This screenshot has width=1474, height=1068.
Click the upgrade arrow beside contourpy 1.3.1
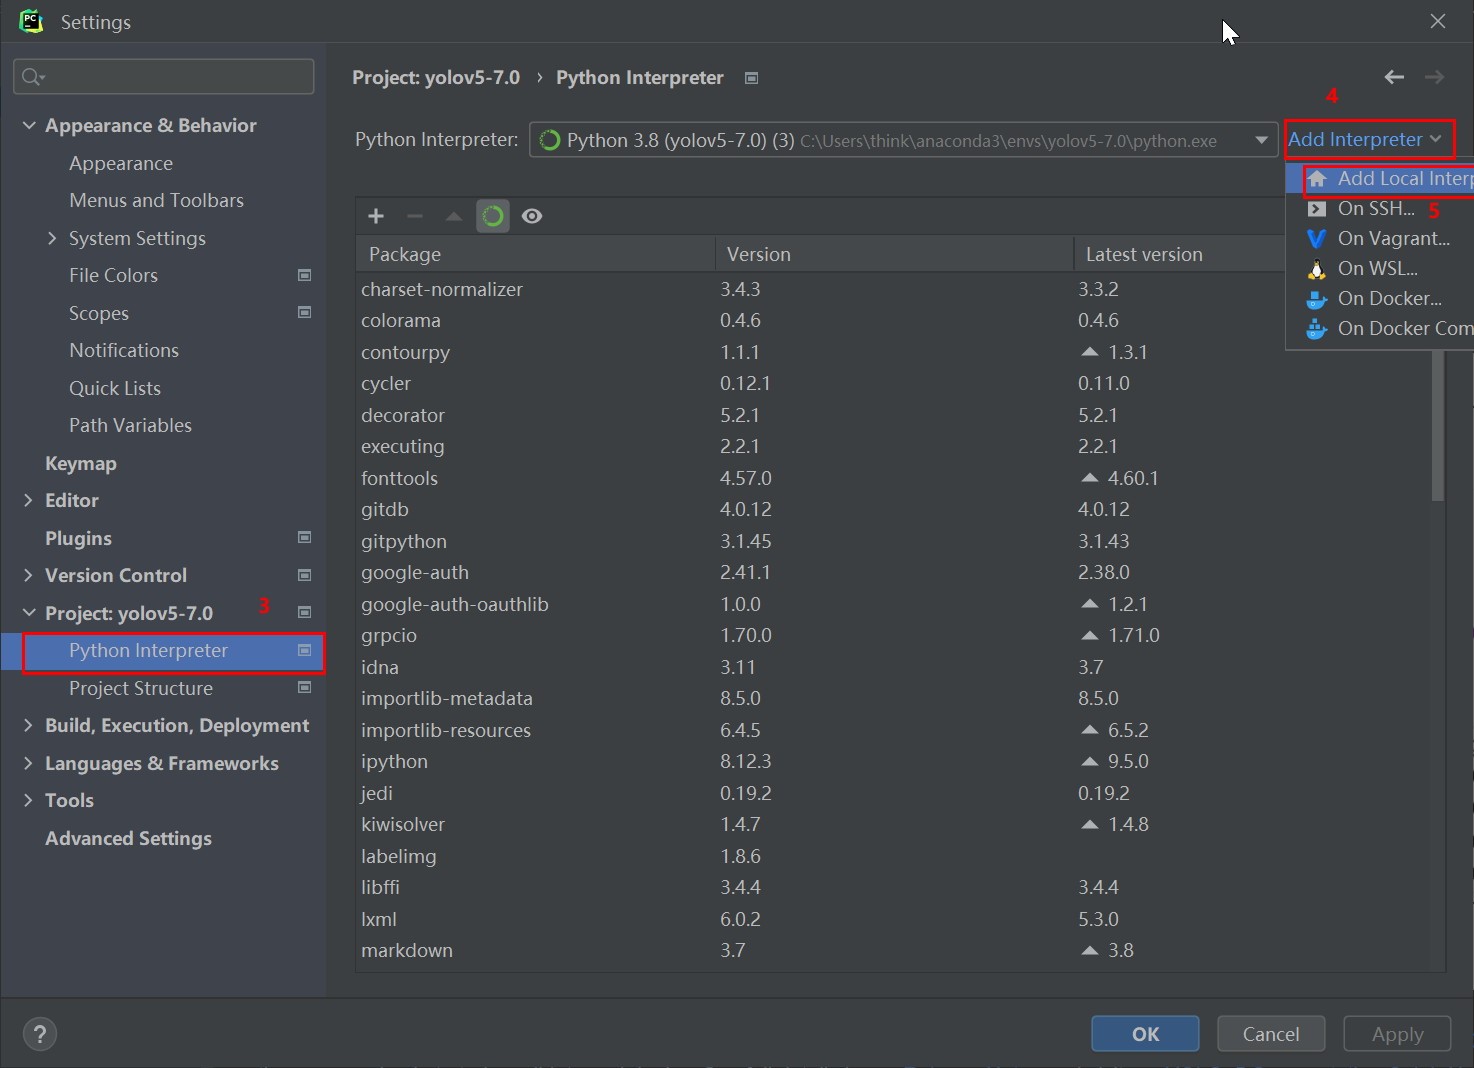pos(1090,352)
